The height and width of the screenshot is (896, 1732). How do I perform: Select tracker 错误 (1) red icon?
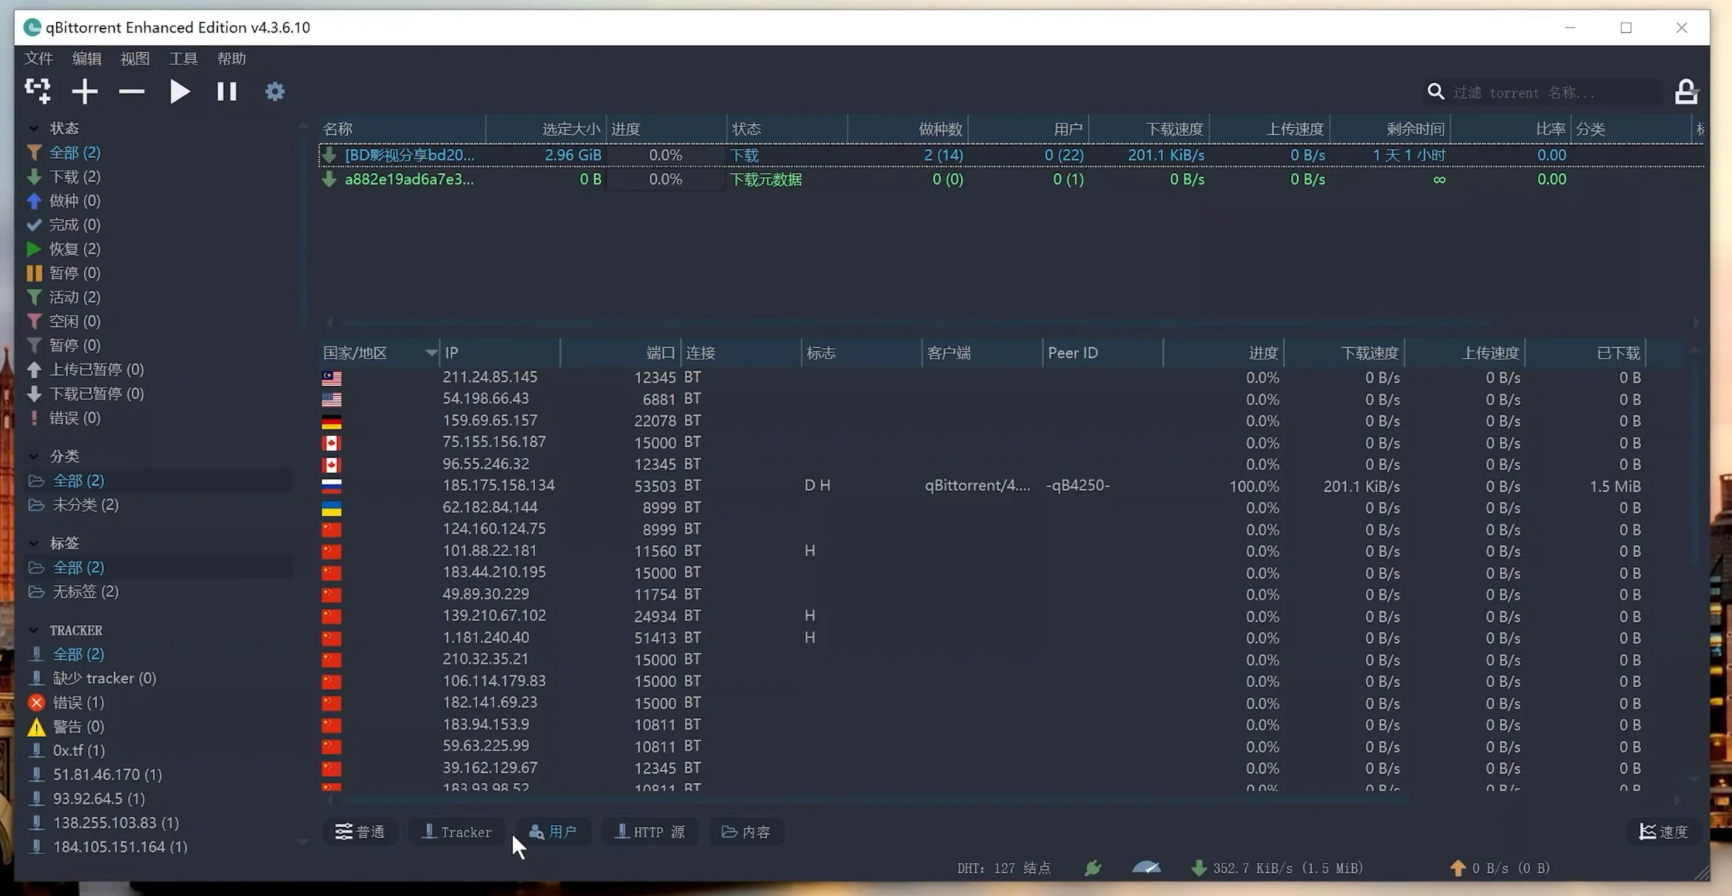[x=36, y=703]
